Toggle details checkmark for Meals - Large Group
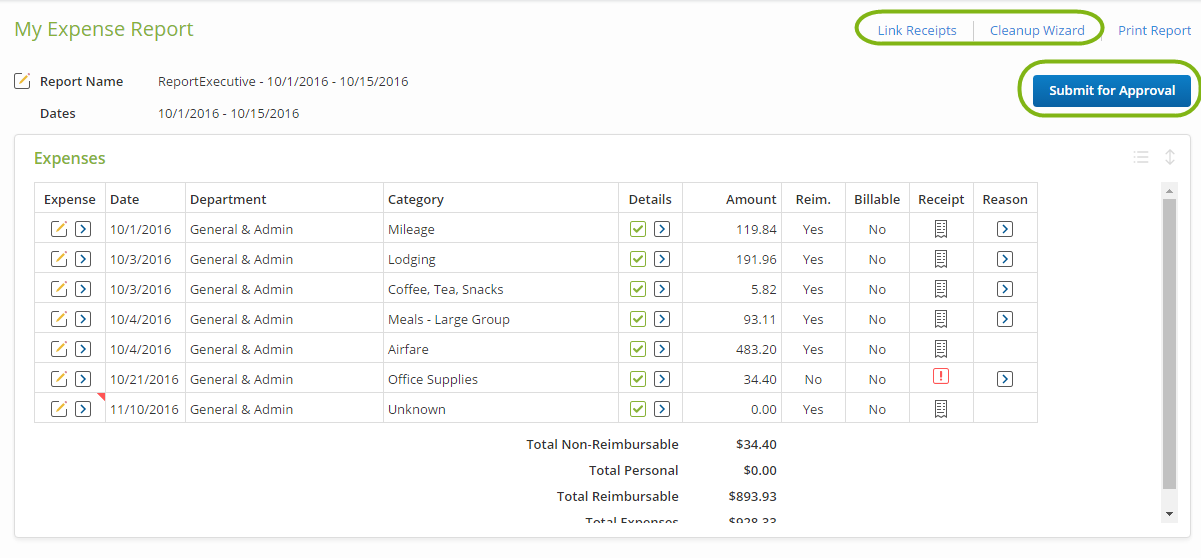The height and width of the screenshot is (558, 1201). tap(638, 319)
